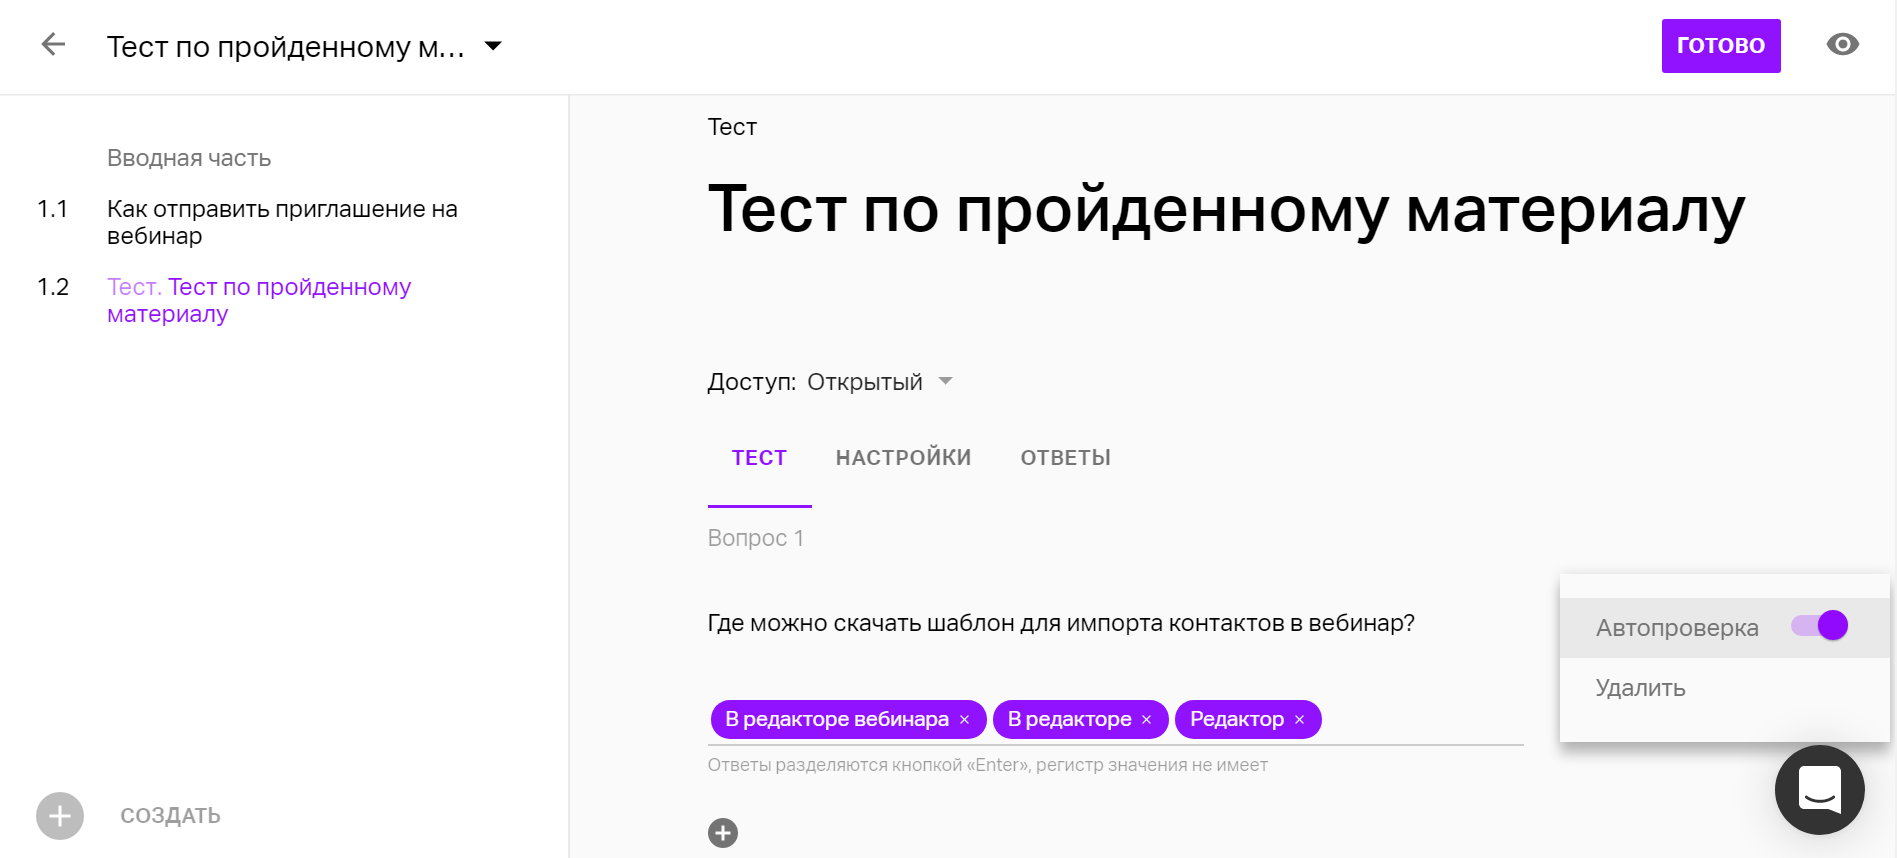The height and width of the screenshot is (858, 1897).
Task: Click the back arrow icon
Action: click(53, 45)
